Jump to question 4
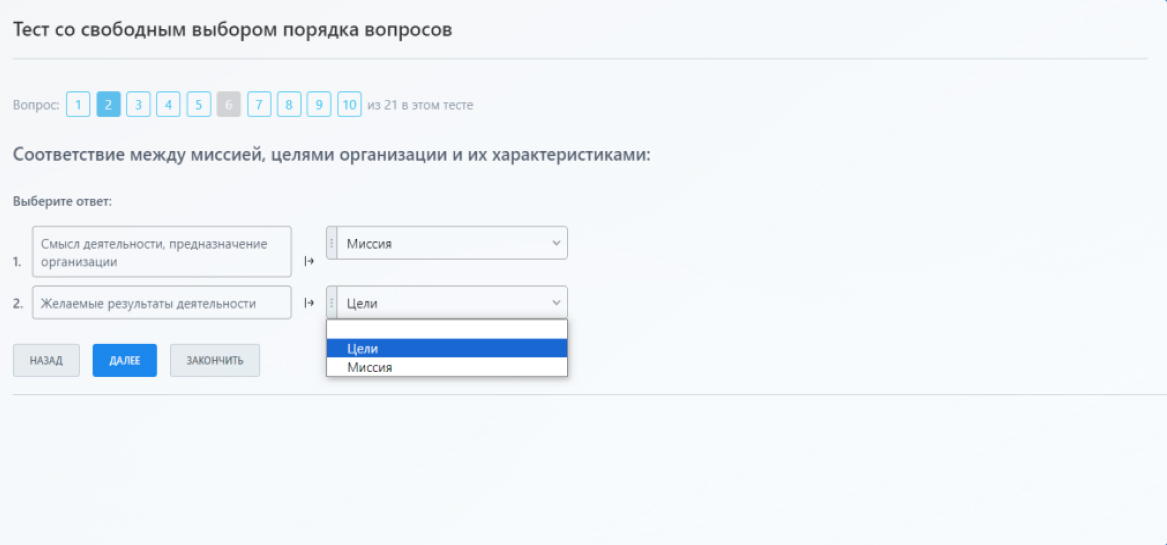1167x545 pixels. (x=169, y=104)
